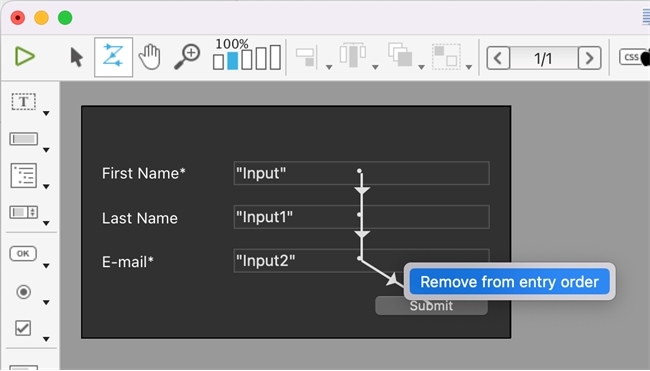Run the form with the green play button
Image resolution: width=650 pixels, height=371 pixels.
[x=24, y=57]
